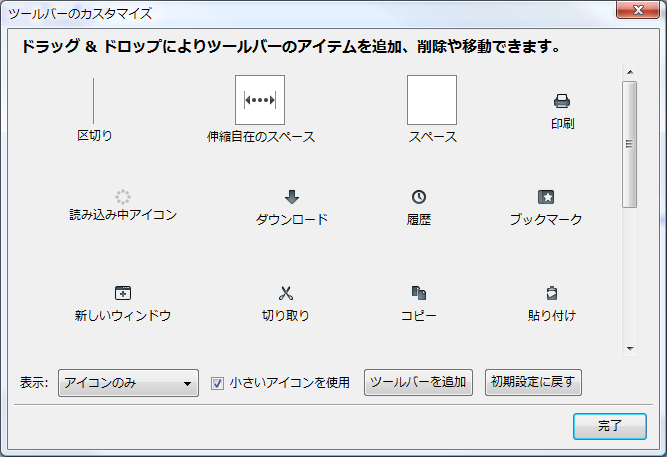Click the 新しいウィンドウ window icon
Image resolution: width=667 pixels, height=457 pixels.
tap(123, 293)
